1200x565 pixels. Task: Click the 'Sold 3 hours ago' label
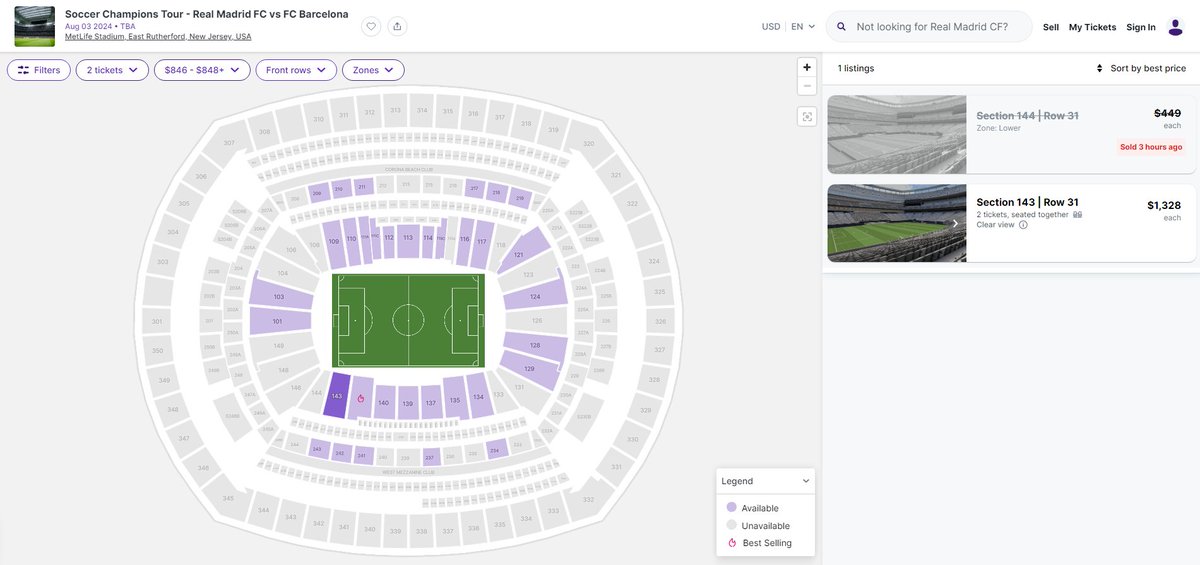click(1151, 147)
